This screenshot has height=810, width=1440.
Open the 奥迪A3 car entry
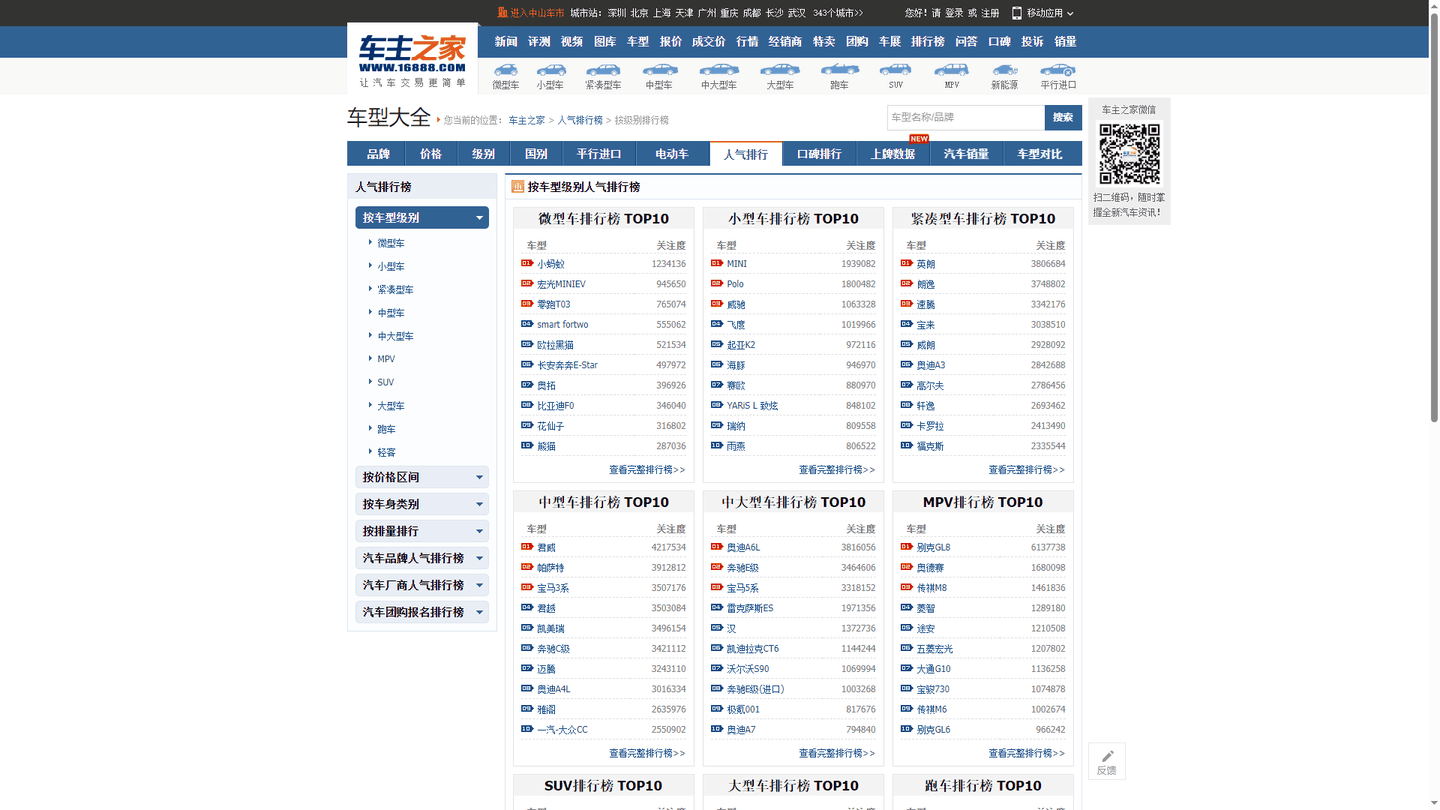(931, 365)
